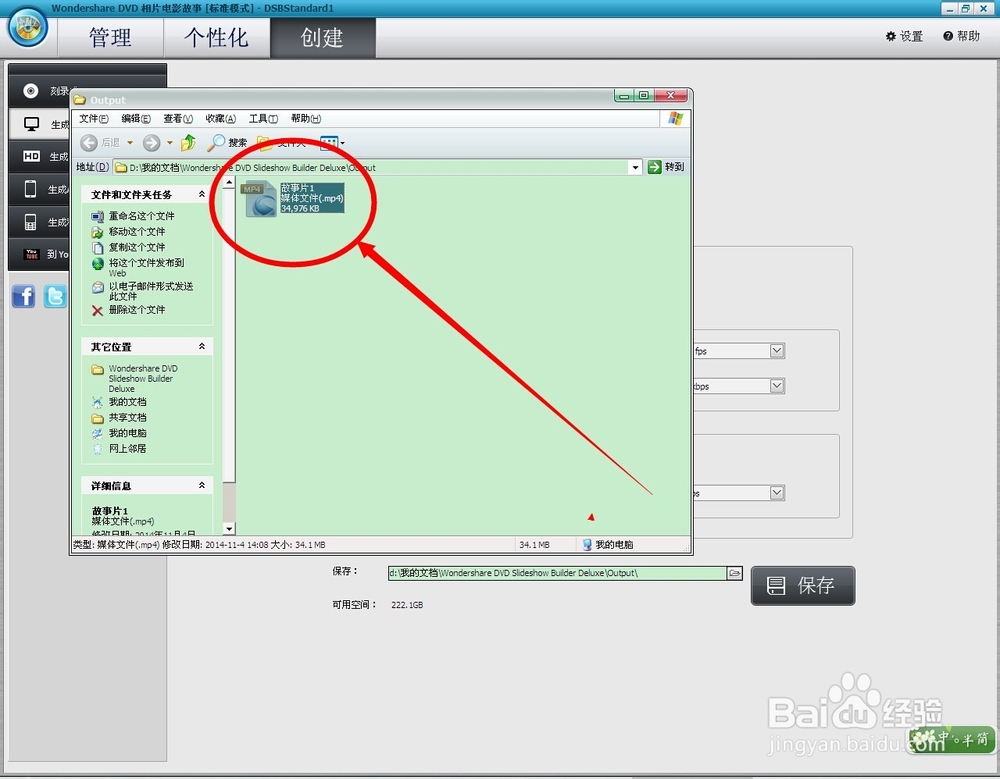
Task: Expand the address bar dropdown
Action: click(635, 167)
